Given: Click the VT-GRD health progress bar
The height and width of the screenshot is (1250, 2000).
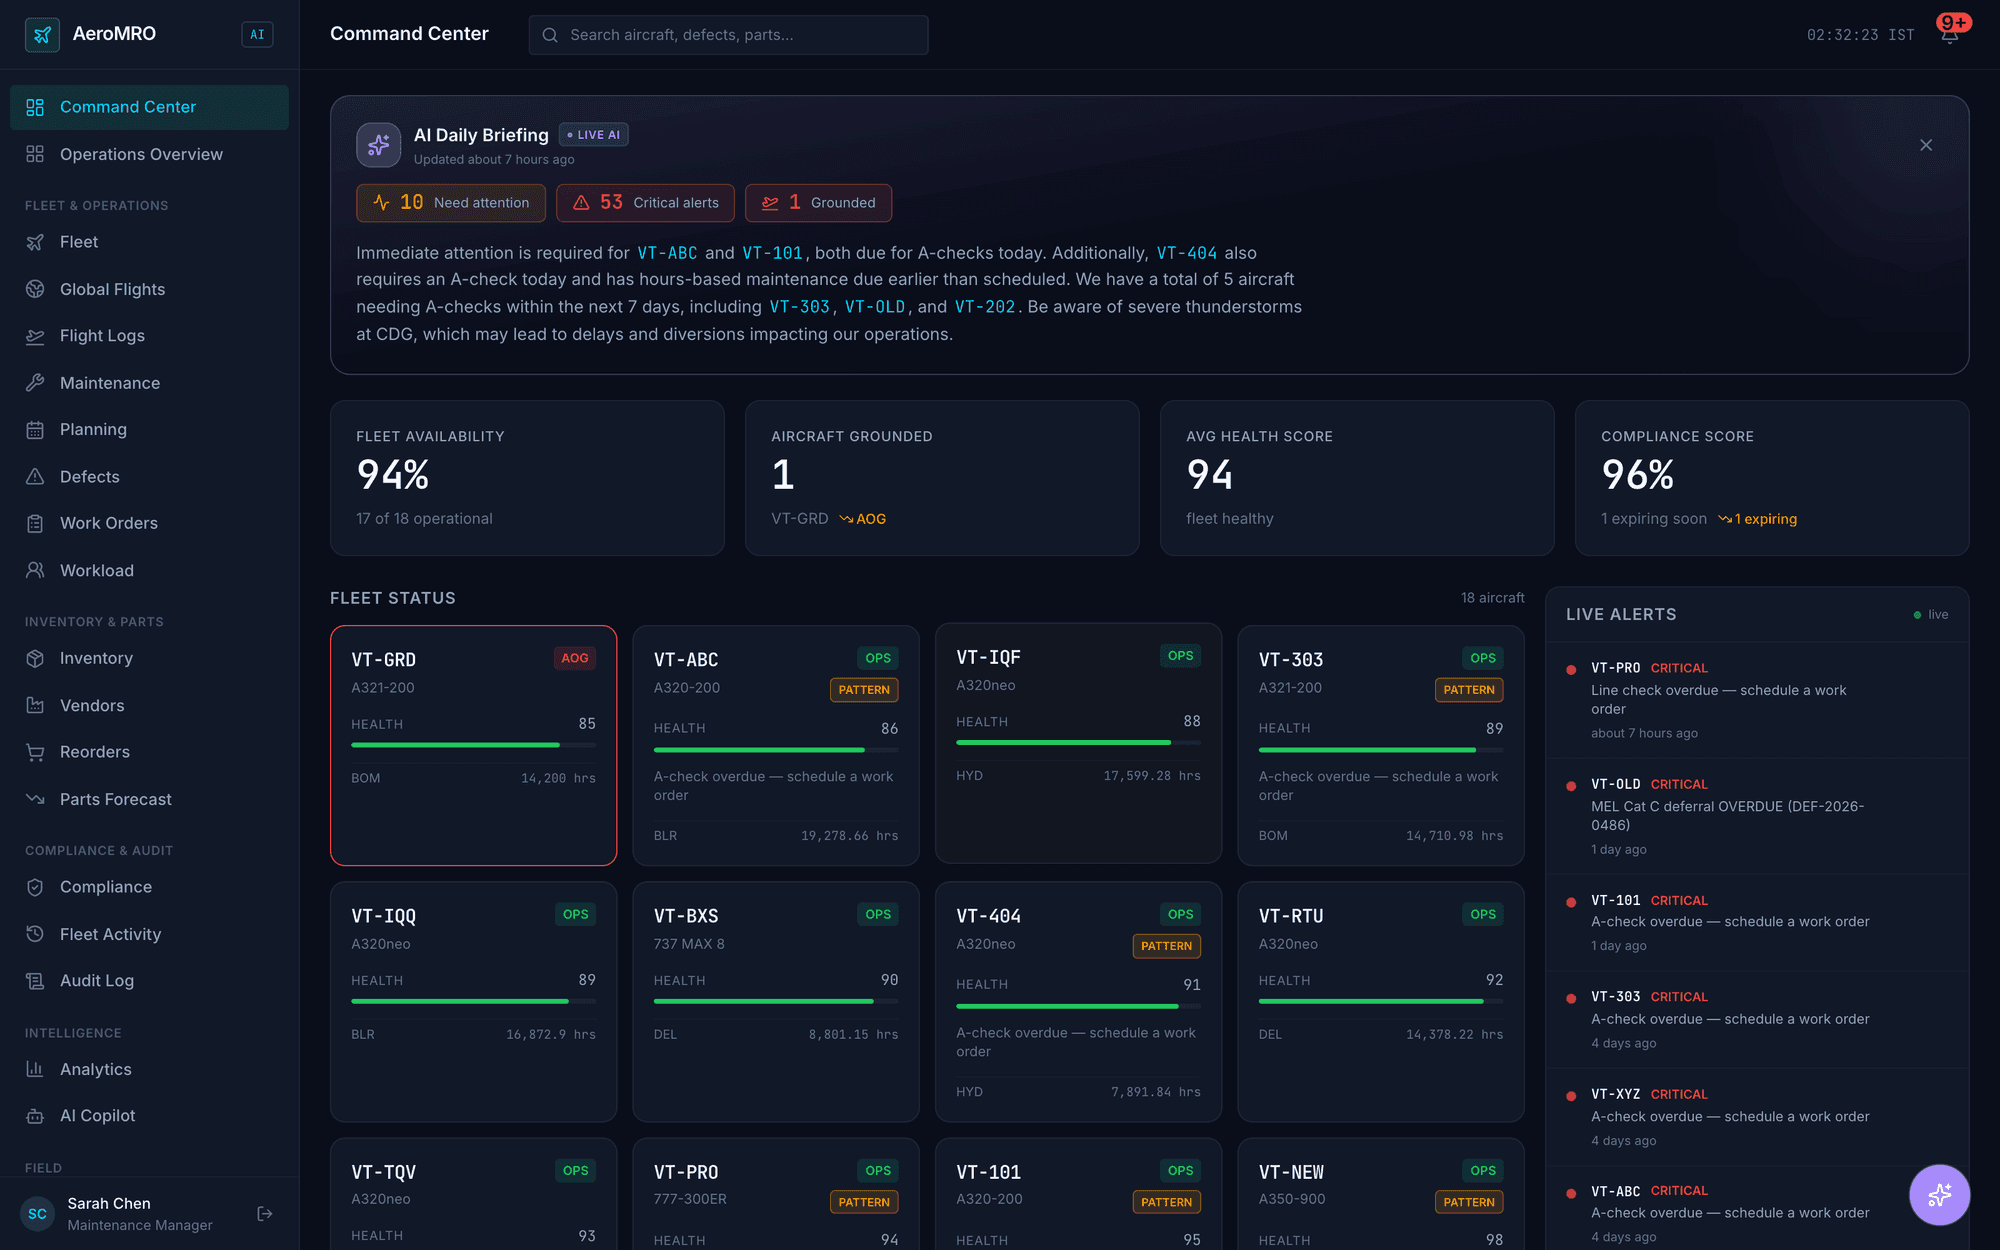Looking at the screenshot, I should tap(473, 745).
